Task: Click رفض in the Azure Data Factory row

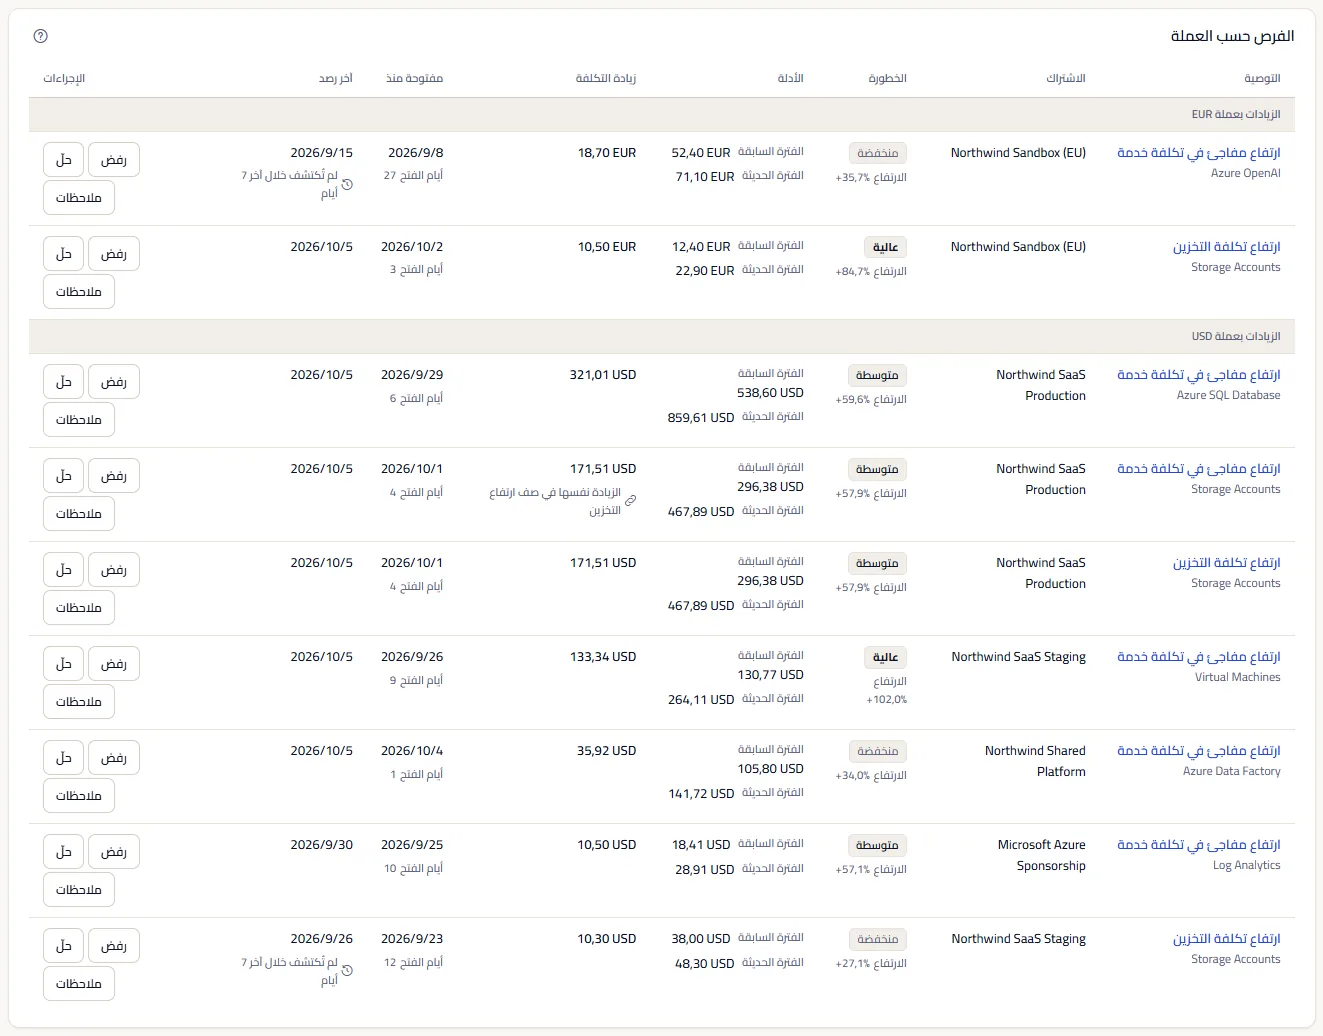Action: (114, 758)
